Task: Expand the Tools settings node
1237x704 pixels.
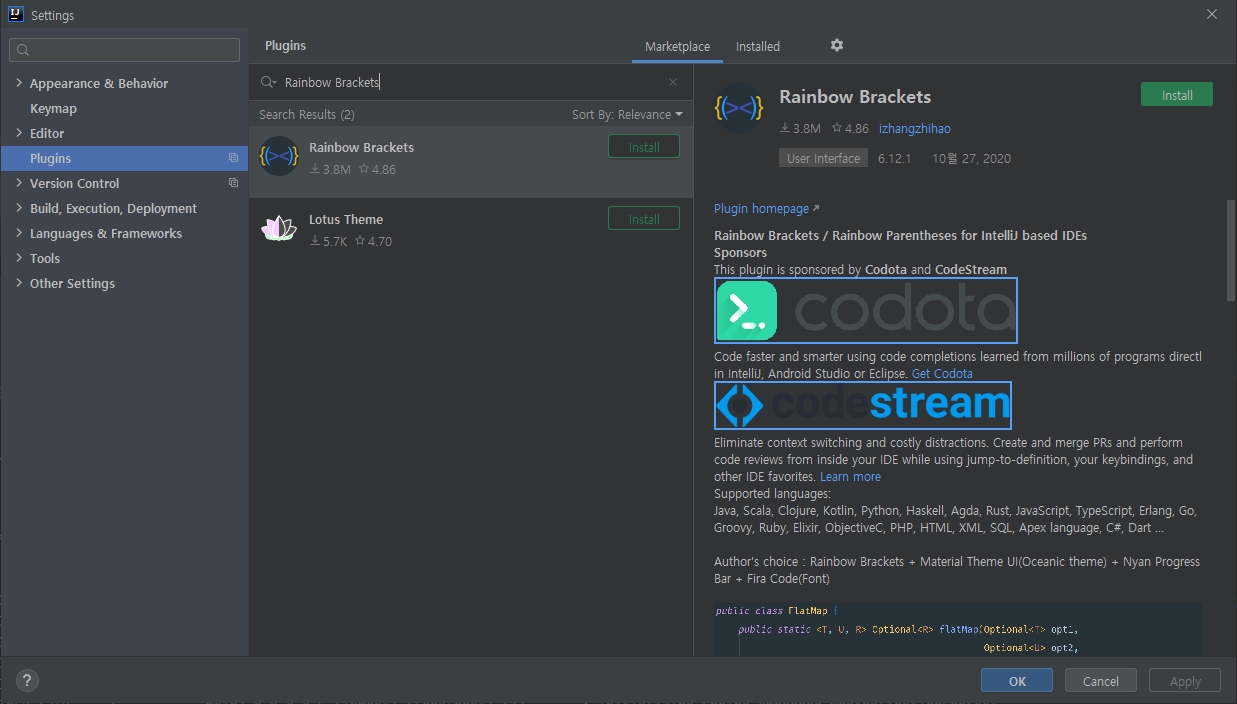Action: click(x=19, y=258)
